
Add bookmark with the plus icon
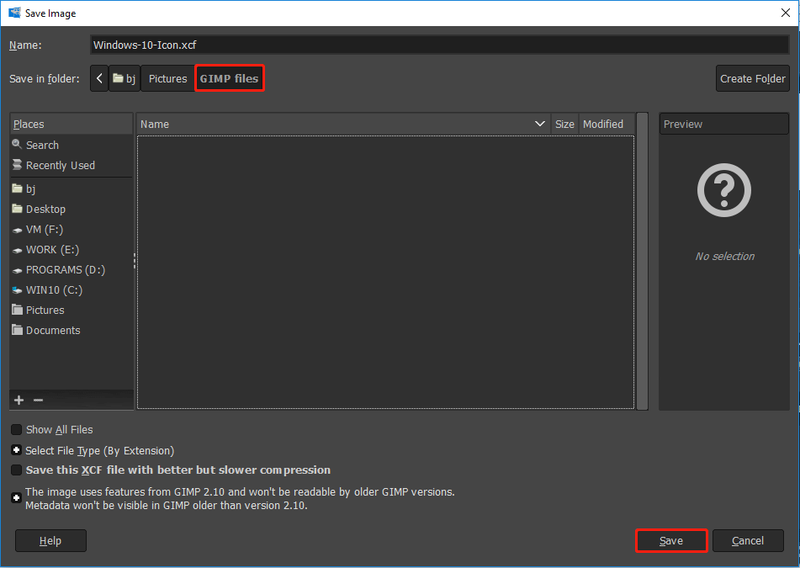[19, 400]
